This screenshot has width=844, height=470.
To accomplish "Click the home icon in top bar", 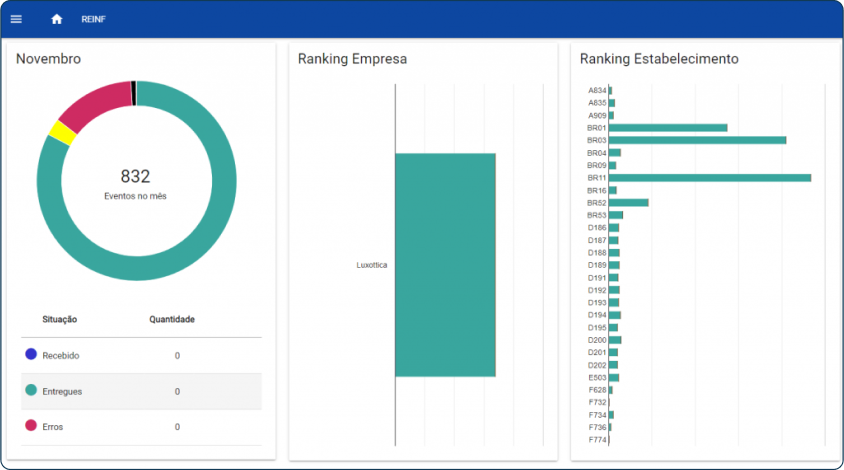I will pyautogui.click(x=57, y=19).
